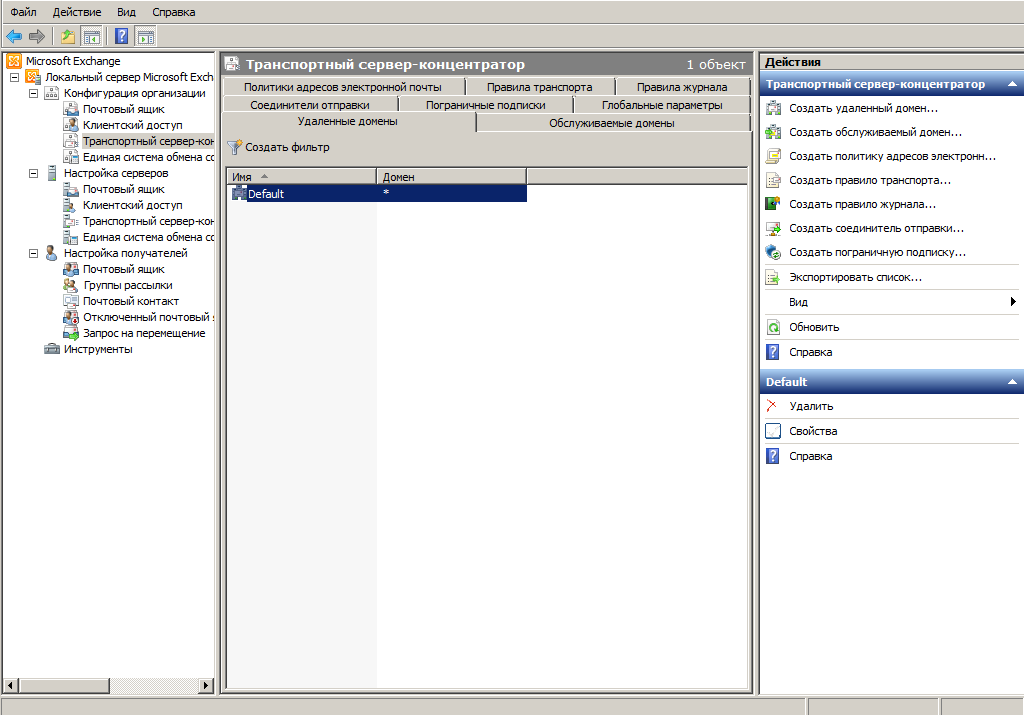Switch to the Правила транспорта tab
This screenshot has height=715, width=1024.
pos(539,87)
